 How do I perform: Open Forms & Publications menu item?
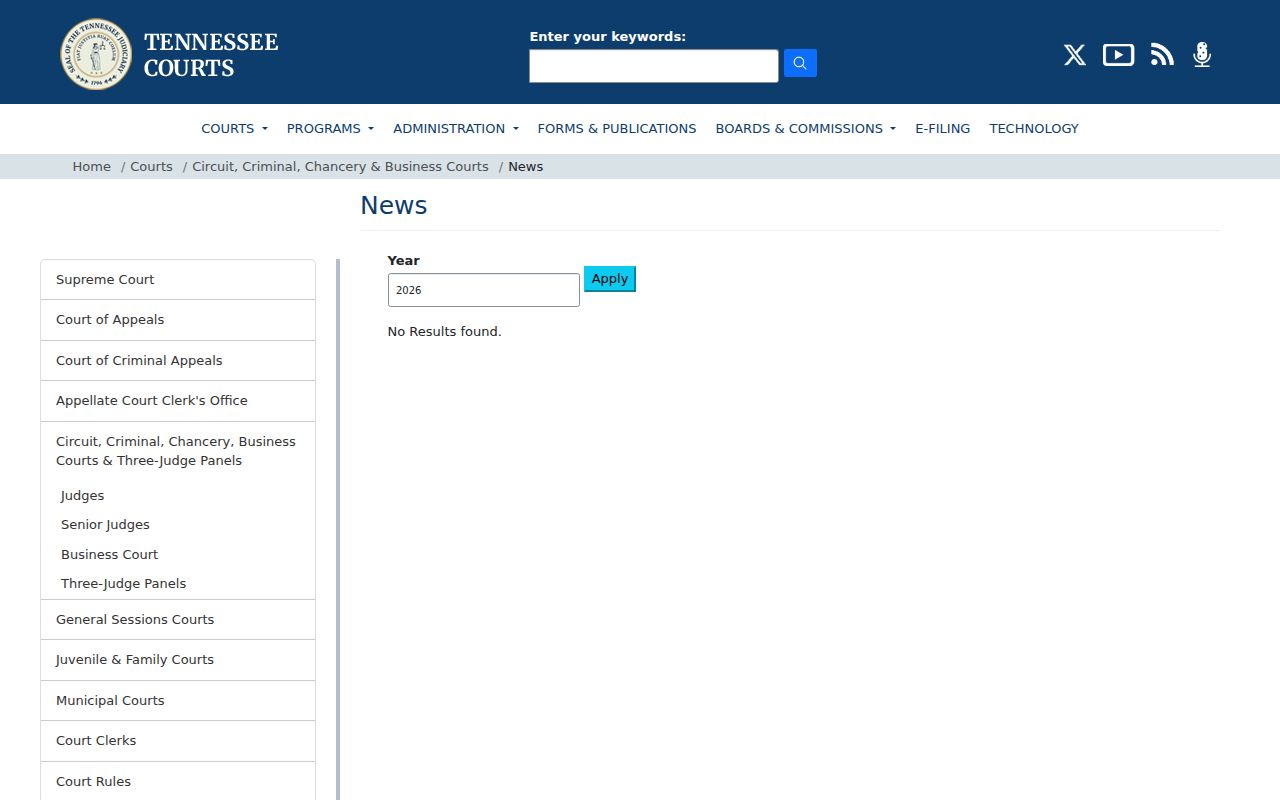click(617, 128)
